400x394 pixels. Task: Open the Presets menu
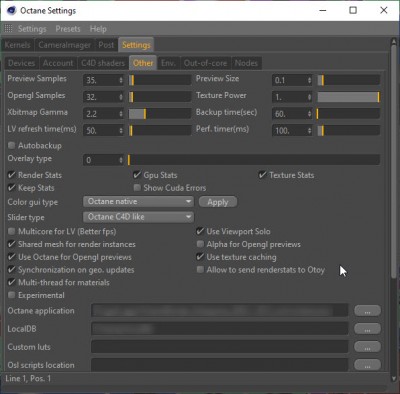(x=68, y=29)
